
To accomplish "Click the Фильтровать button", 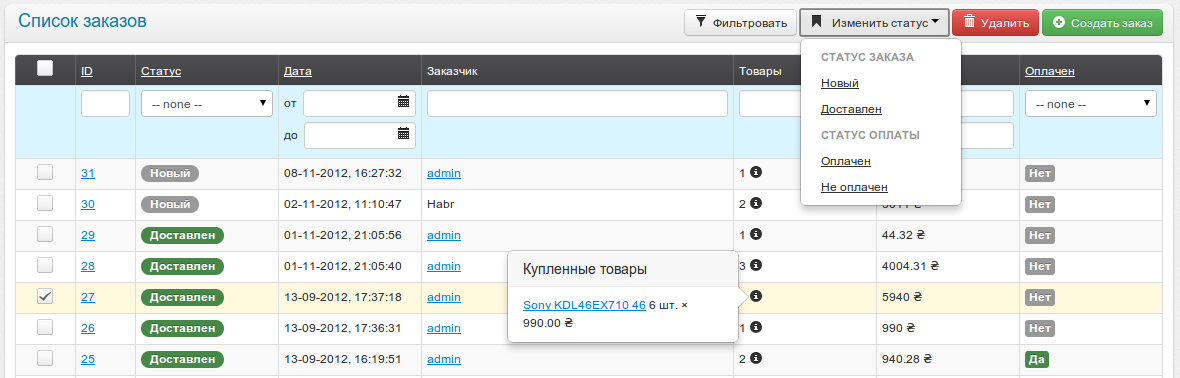I will pos(741,23).
